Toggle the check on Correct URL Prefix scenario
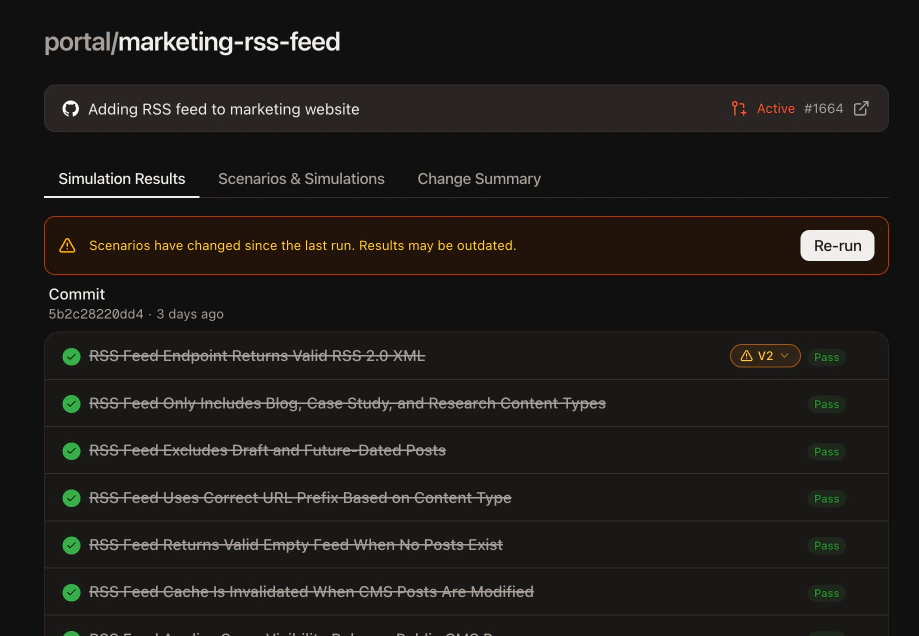This screenshot has width=919, height=636. click(x=71, y=498)
